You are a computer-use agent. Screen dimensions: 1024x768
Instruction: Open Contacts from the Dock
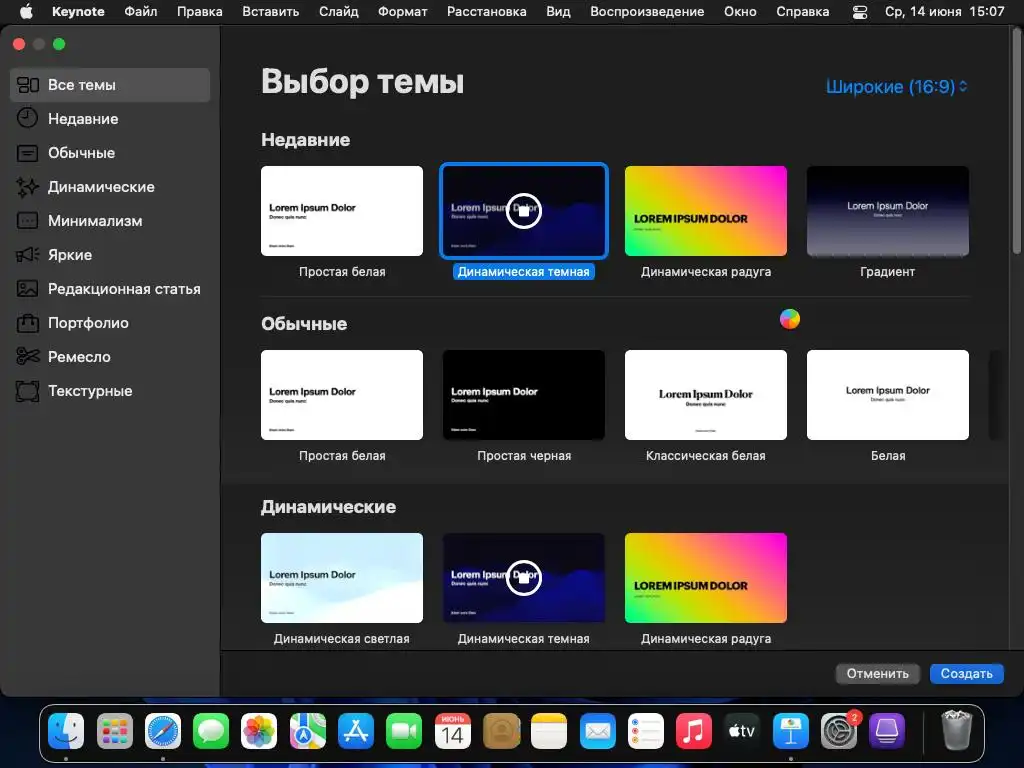501,730
